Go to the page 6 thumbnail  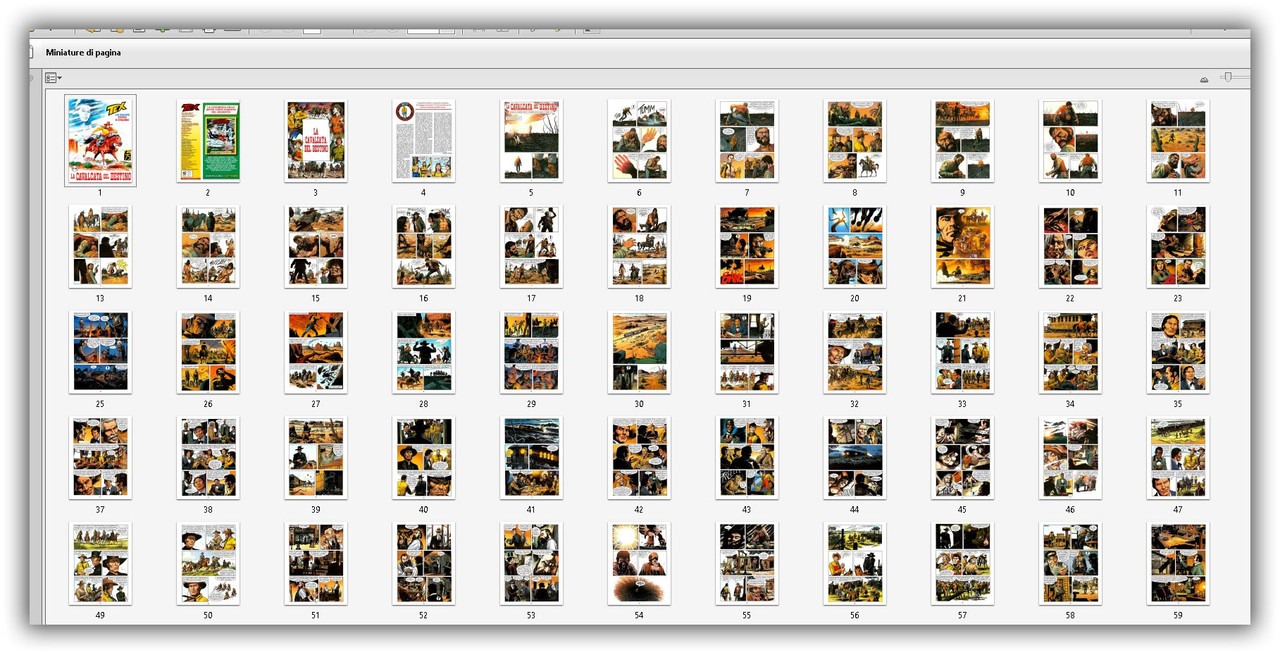[639, 140]
